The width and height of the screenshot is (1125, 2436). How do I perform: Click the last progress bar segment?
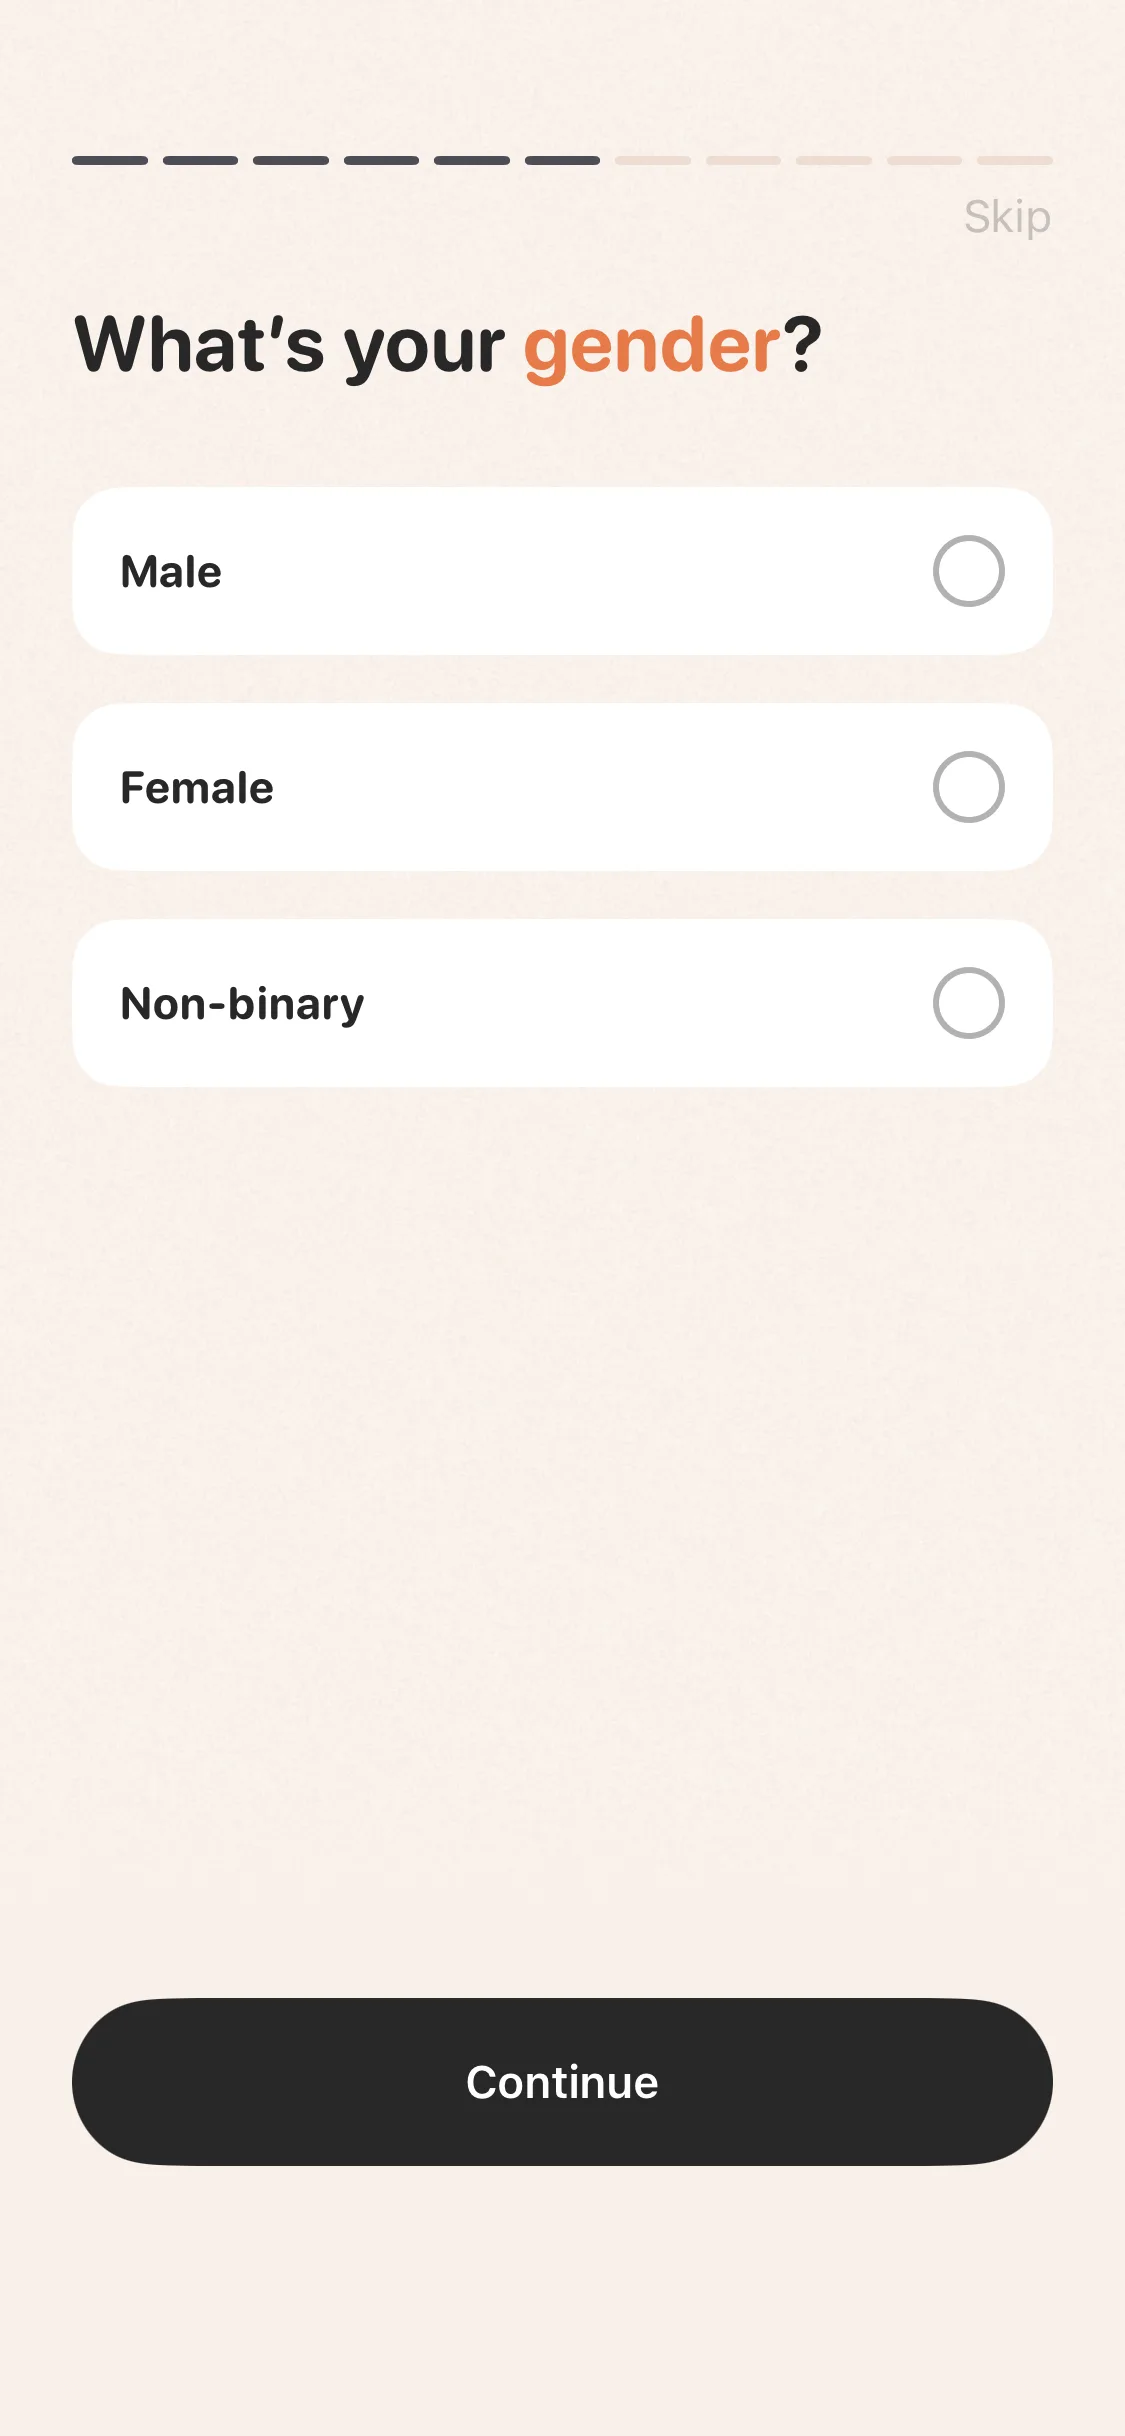[1015, 160]
